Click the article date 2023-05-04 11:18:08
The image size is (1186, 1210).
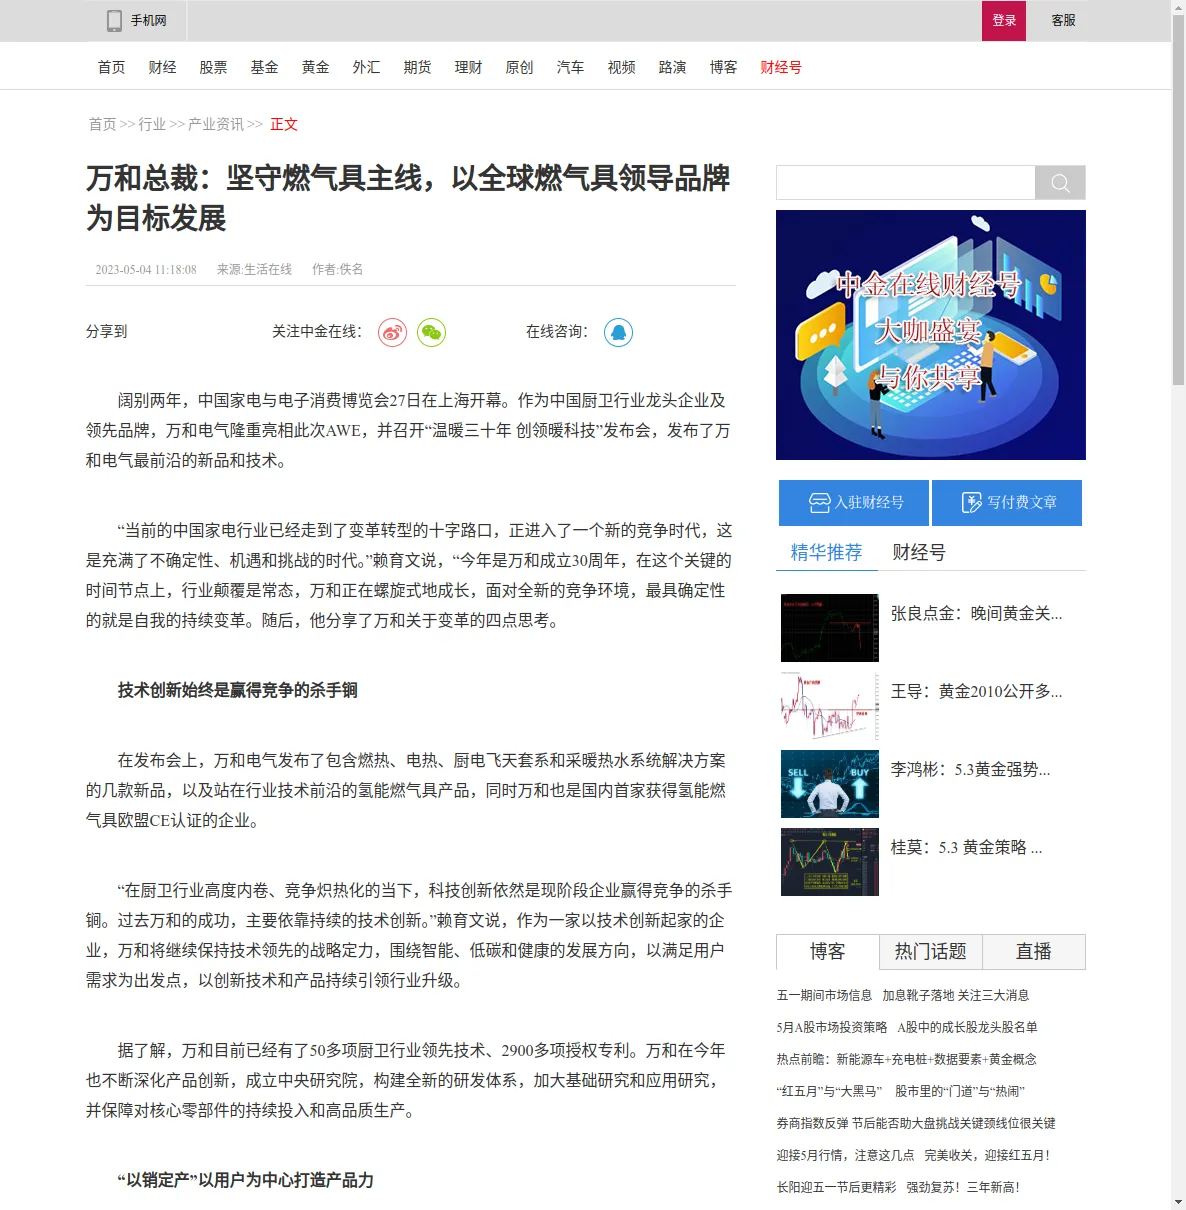146,269
